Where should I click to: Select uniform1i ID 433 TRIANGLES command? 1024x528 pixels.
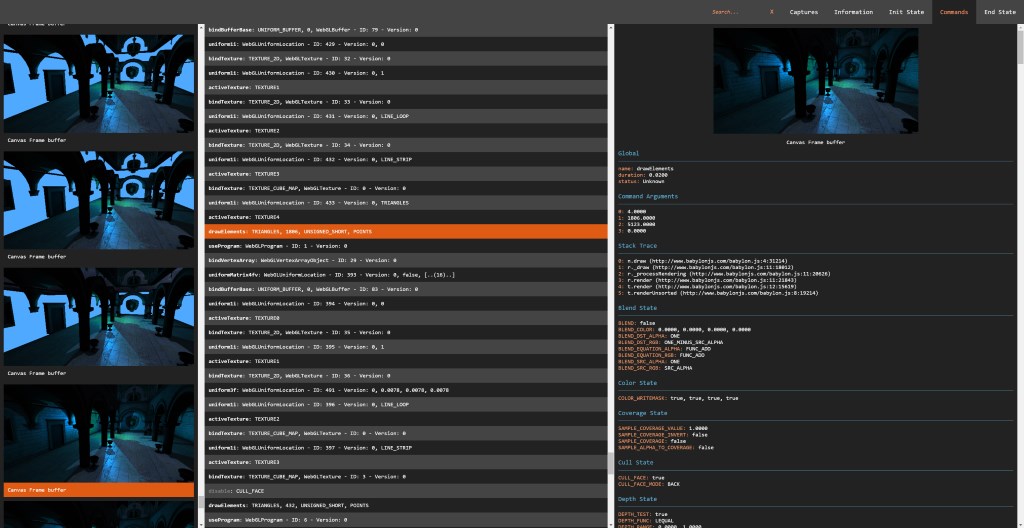406,203
